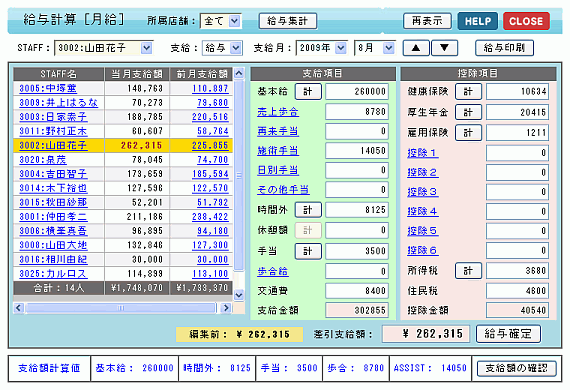Expand the STAFF selector dropdown

pyautogui.click(x=146, y=48)
